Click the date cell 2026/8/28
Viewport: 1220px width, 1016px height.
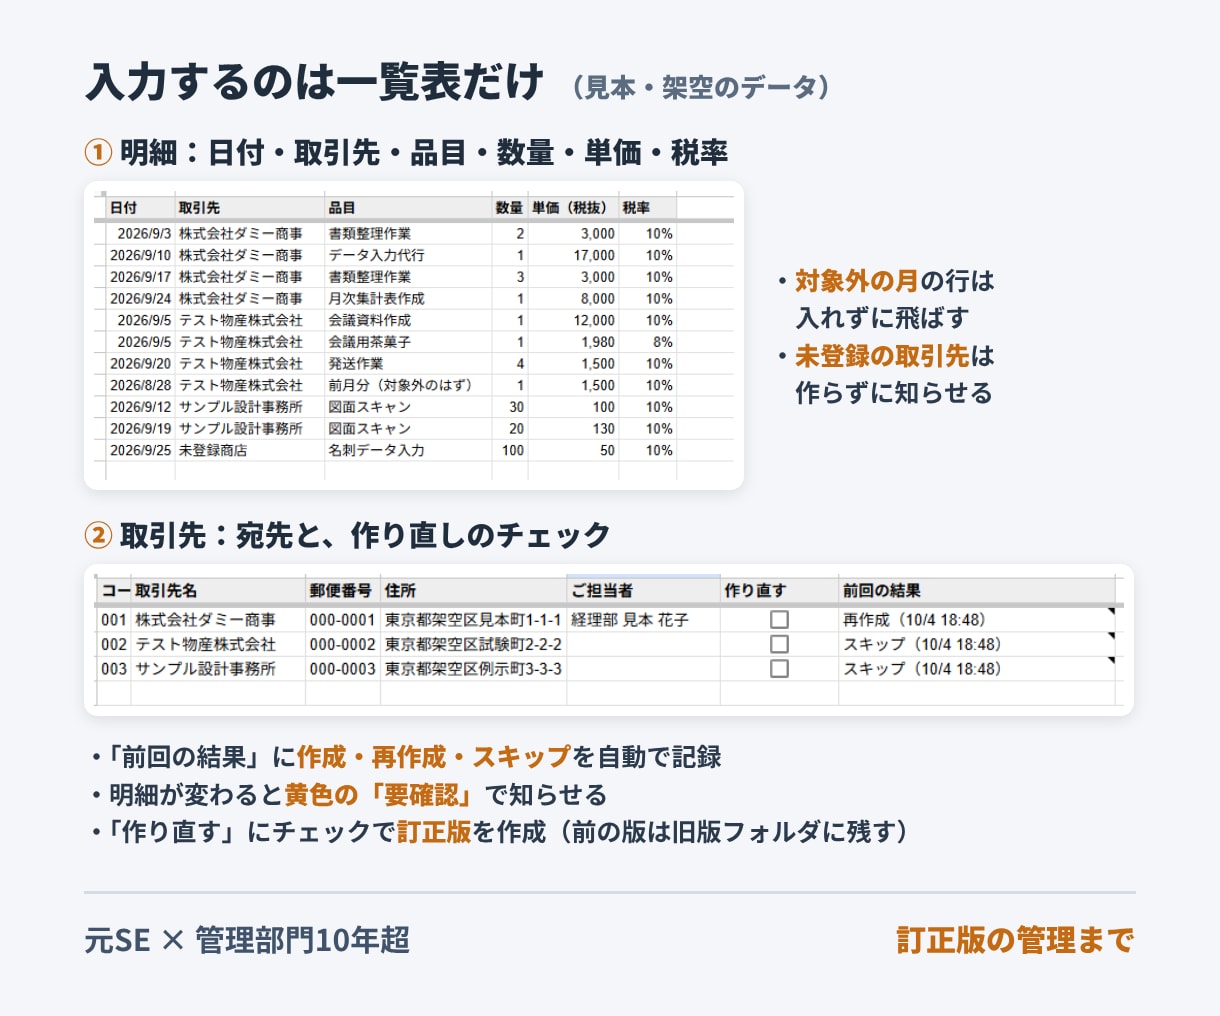(x=140, y=385)
